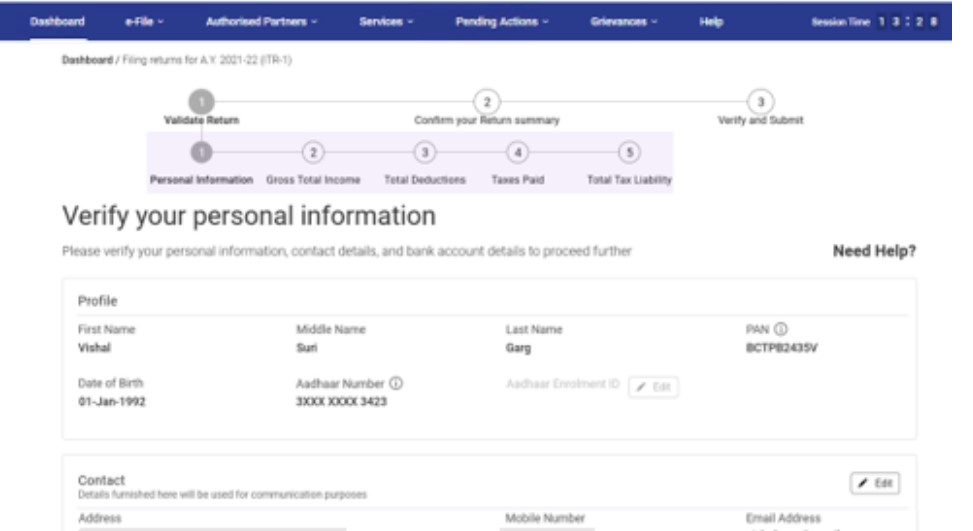
Task: Click the date of birth 01-Jan-1992
Action: pos(112,402)
